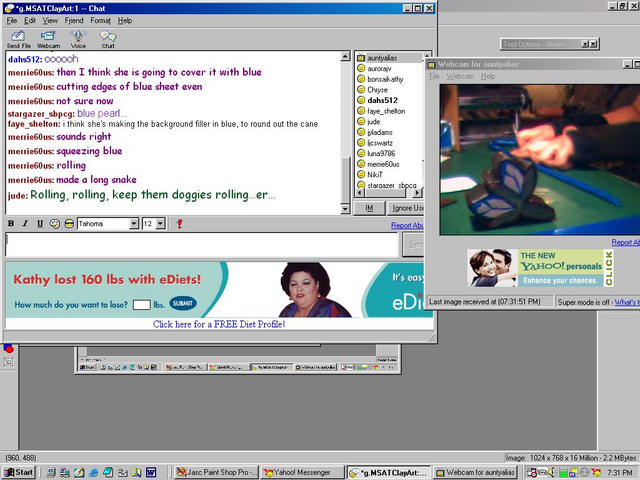This screenshot has width=640, height=480.
Task: Open the Friend menu
Action: [74, 20]
